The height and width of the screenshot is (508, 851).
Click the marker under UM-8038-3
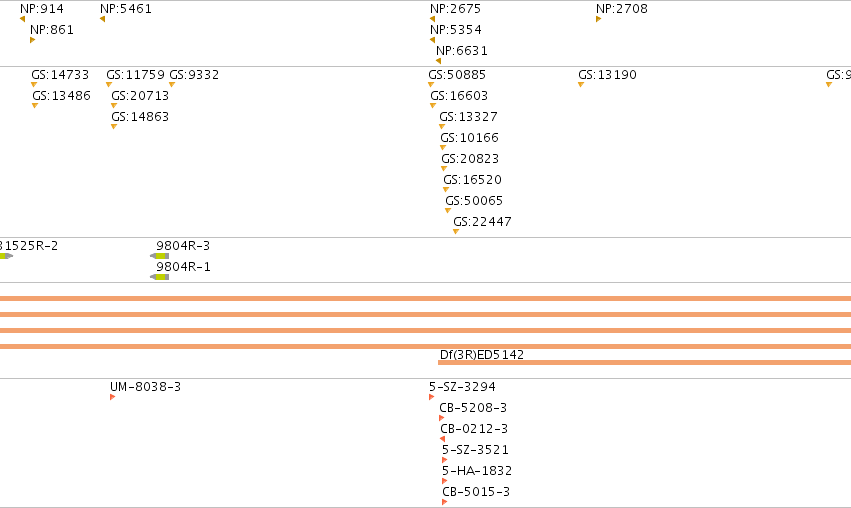pos(113,397)
